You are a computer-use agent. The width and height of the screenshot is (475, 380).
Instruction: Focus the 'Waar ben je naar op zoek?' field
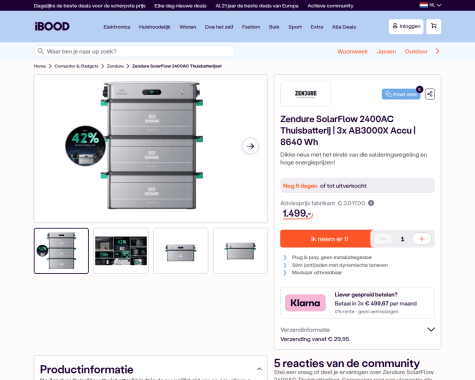134,51
